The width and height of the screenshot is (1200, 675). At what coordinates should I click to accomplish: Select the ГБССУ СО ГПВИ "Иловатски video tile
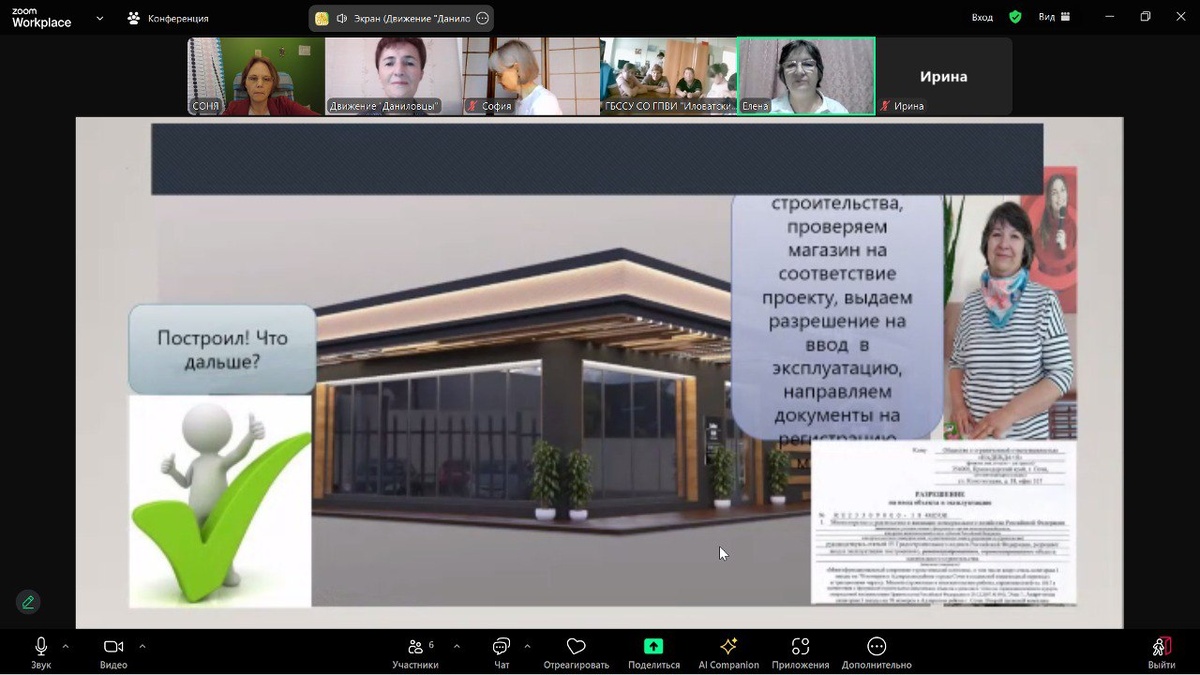pos(668,77)
